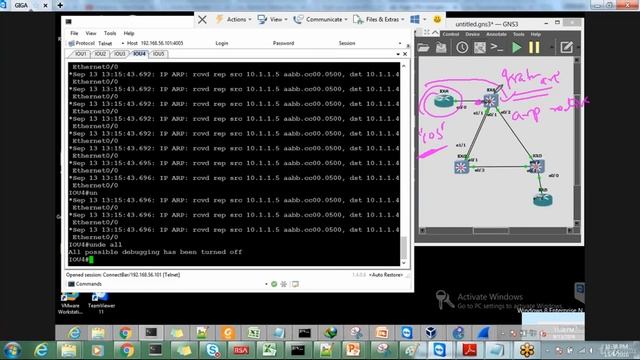Open Skype from host taskbar
The image size is (640, 360).
(212, 350)
